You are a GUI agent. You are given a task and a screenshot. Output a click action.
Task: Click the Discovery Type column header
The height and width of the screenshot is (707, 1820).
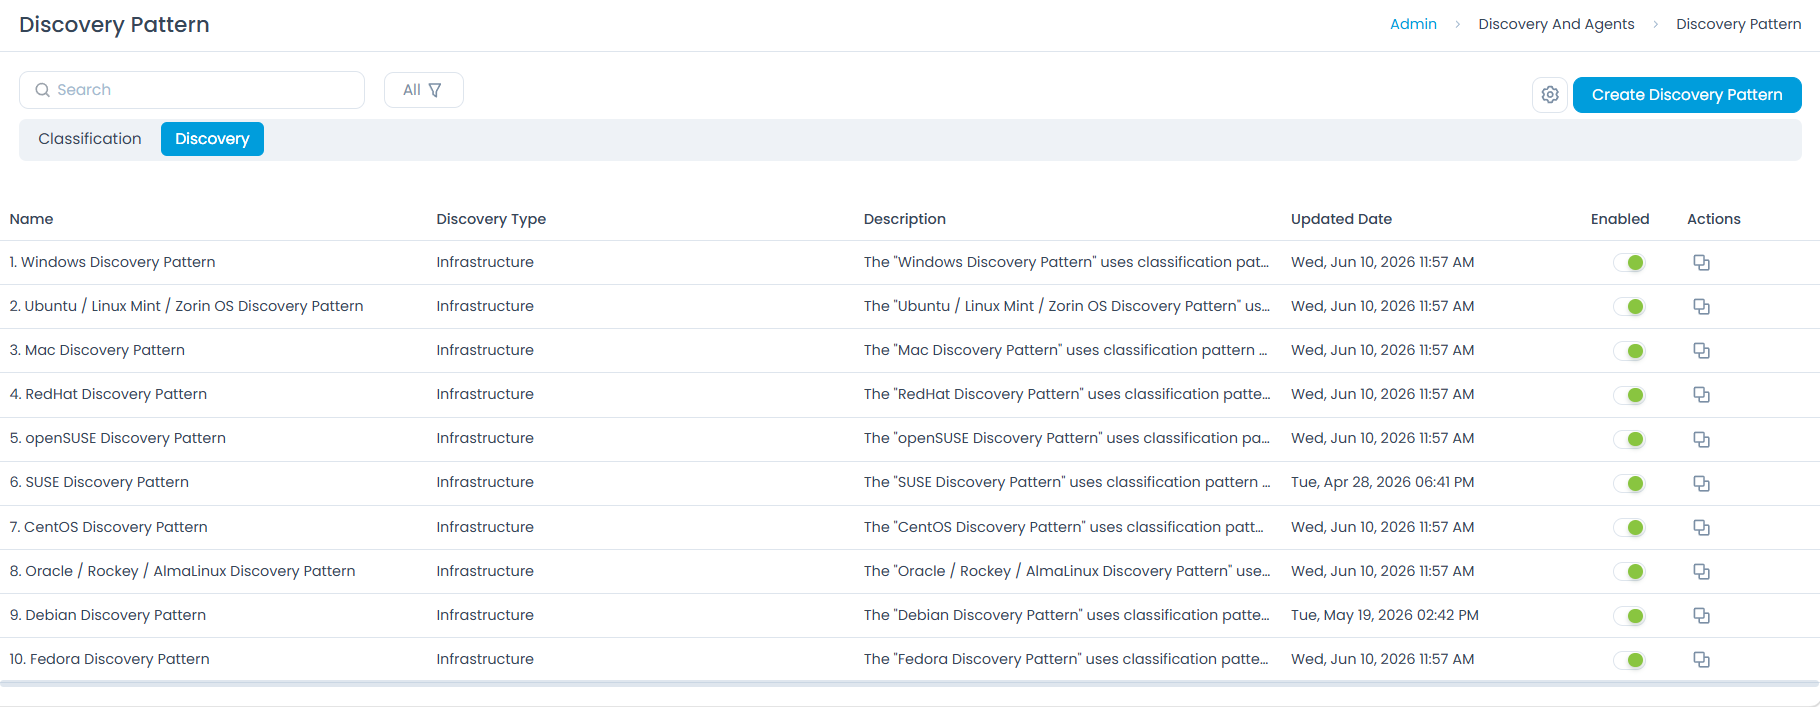(491, 219)
